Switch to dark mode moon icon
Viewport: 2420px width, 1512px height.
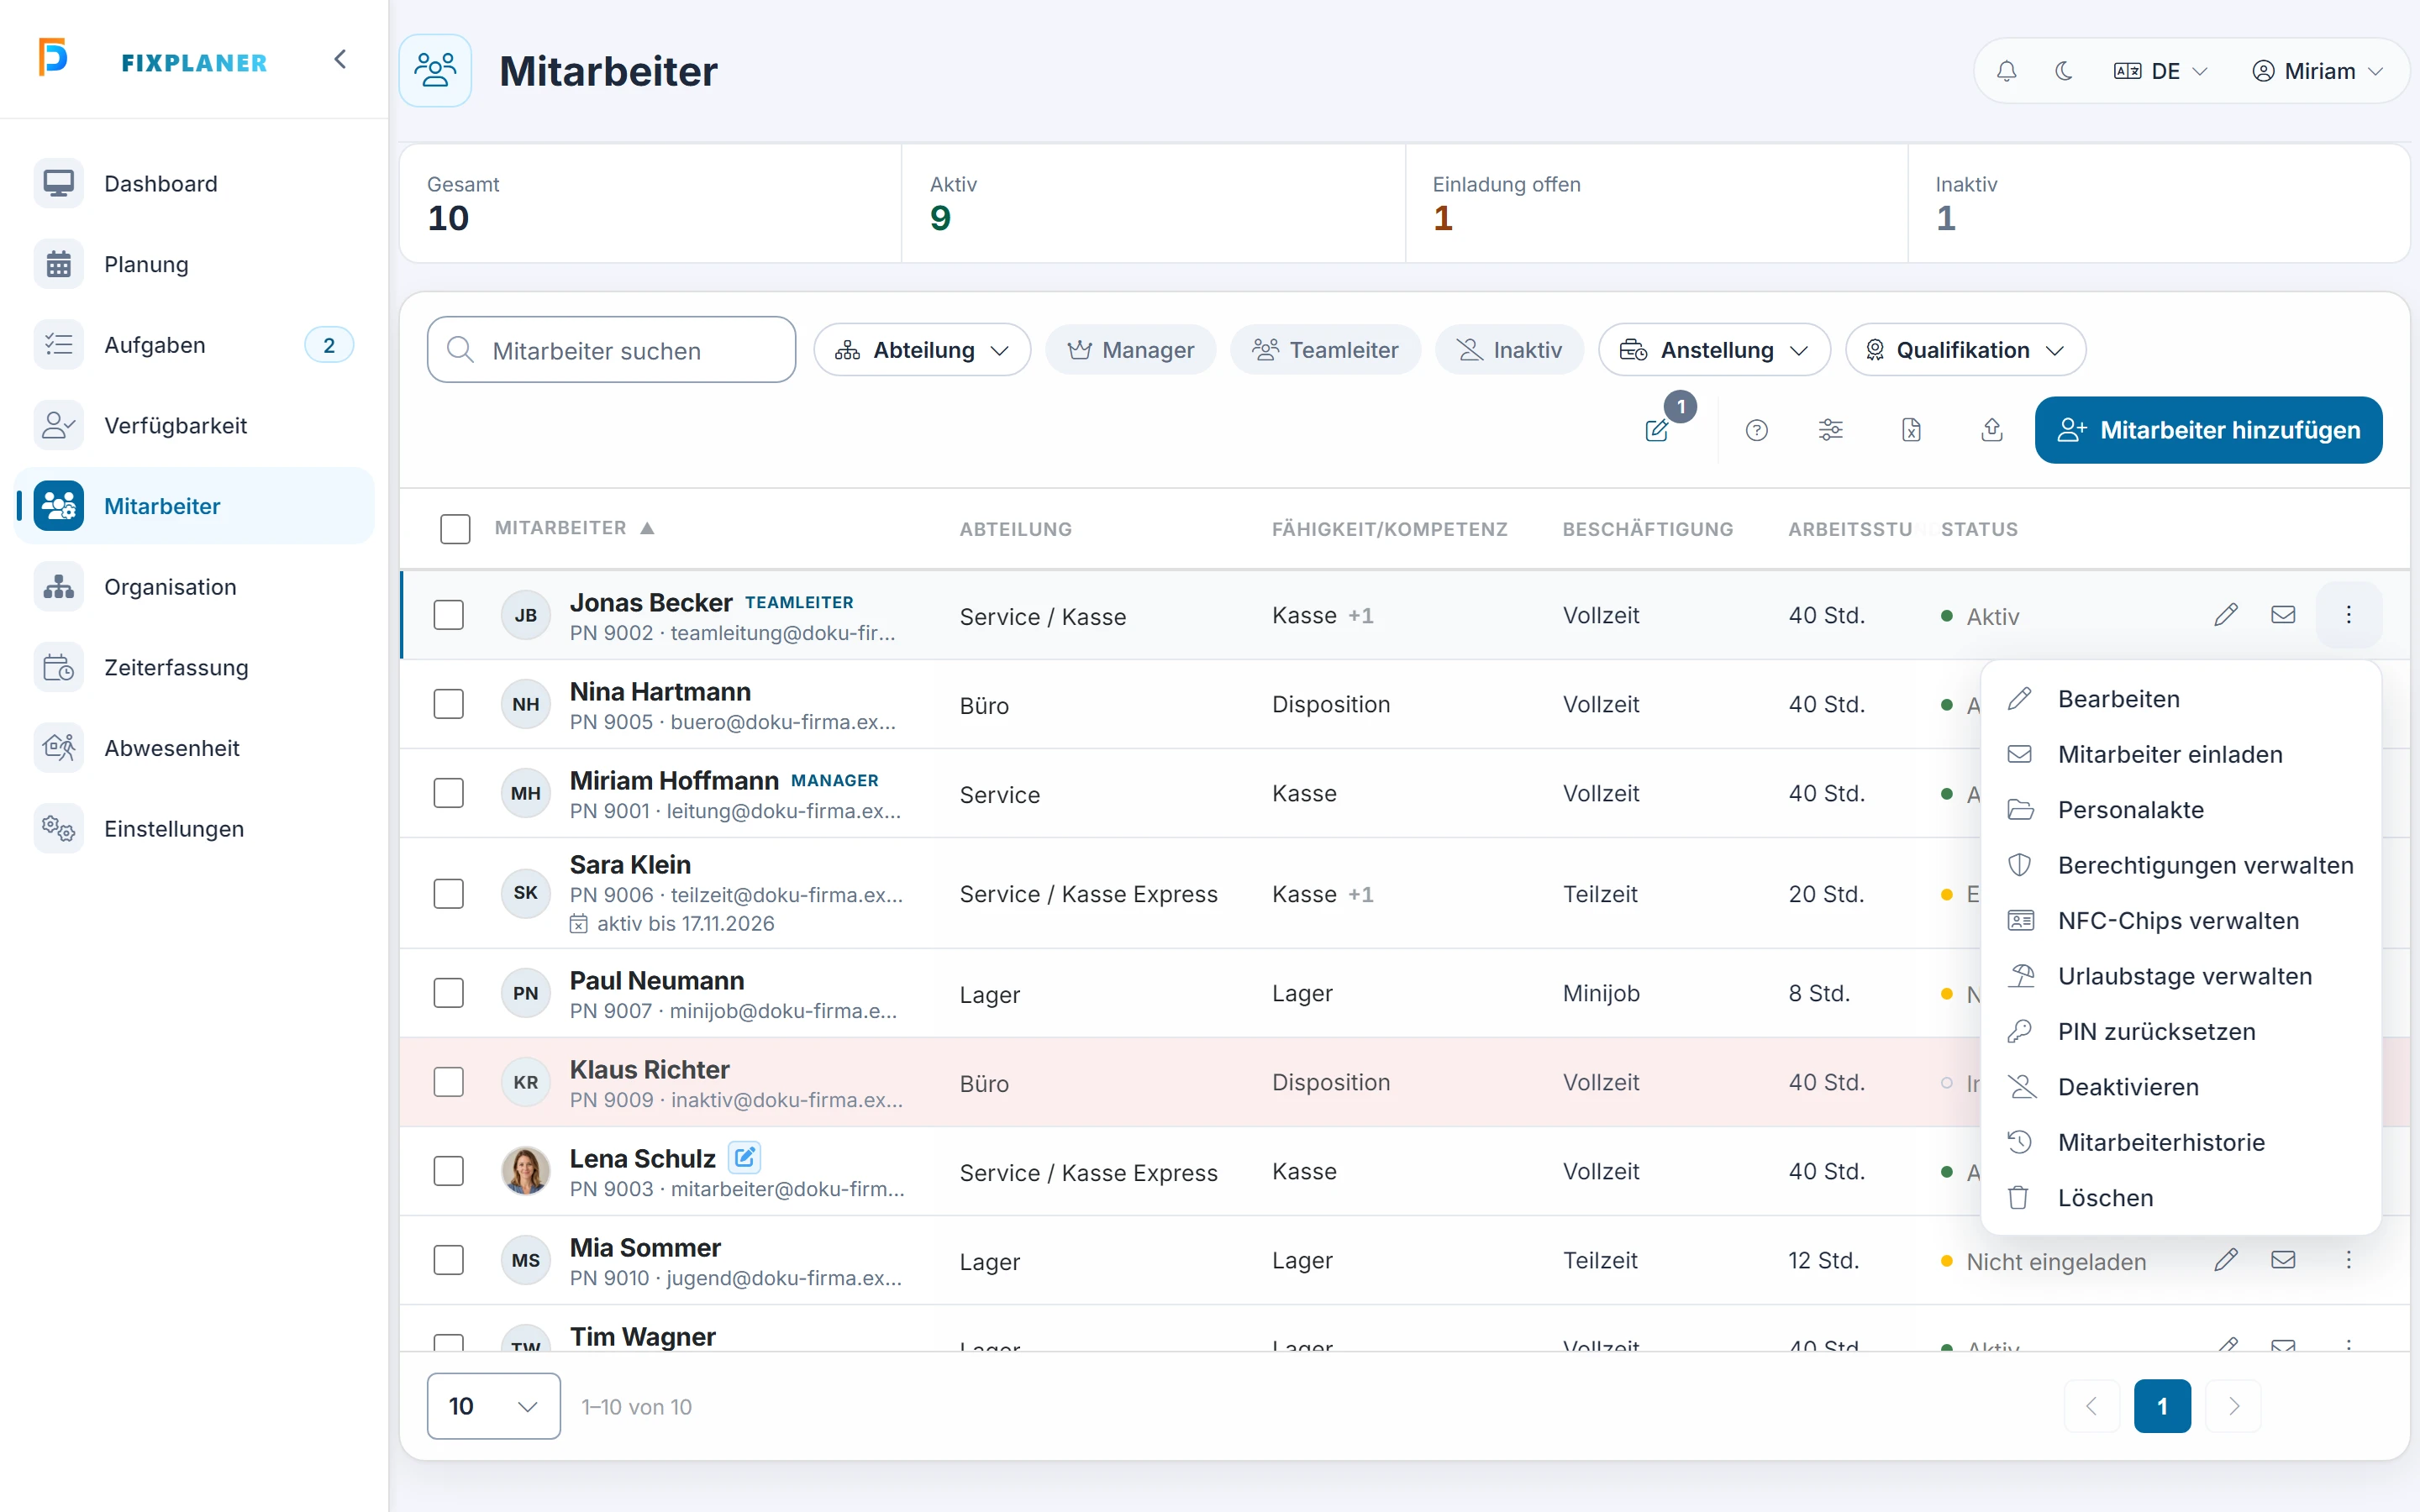click(x=2063, y=71)
